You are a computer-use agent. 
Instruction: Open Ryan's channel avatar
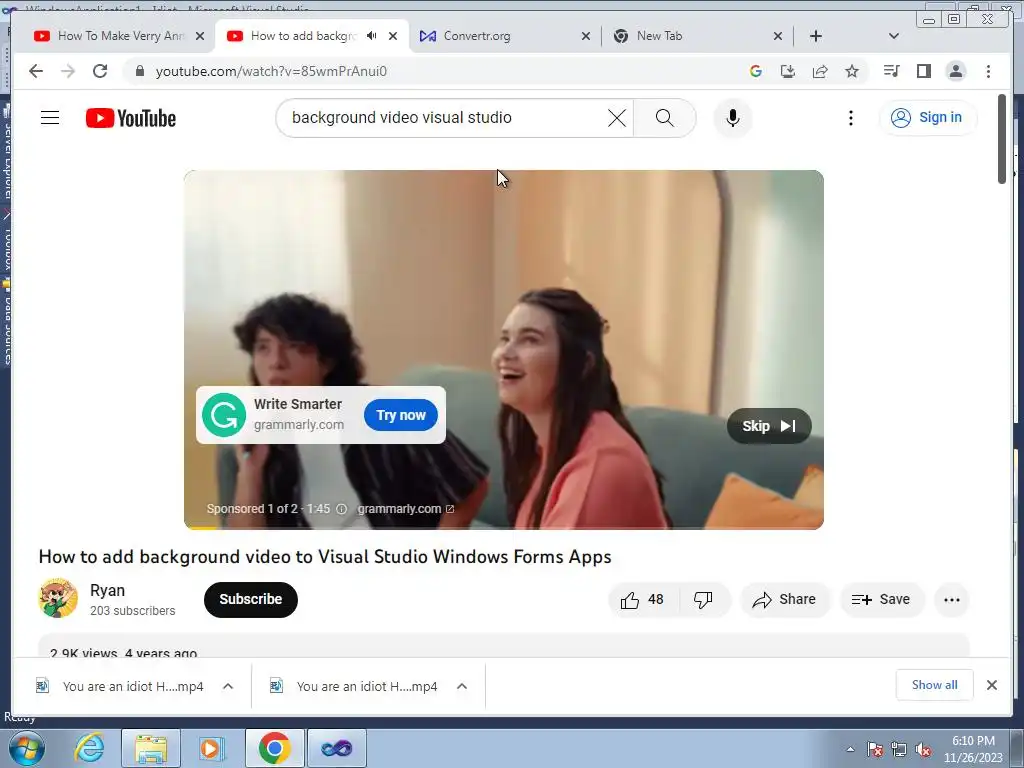click(58, 598)
